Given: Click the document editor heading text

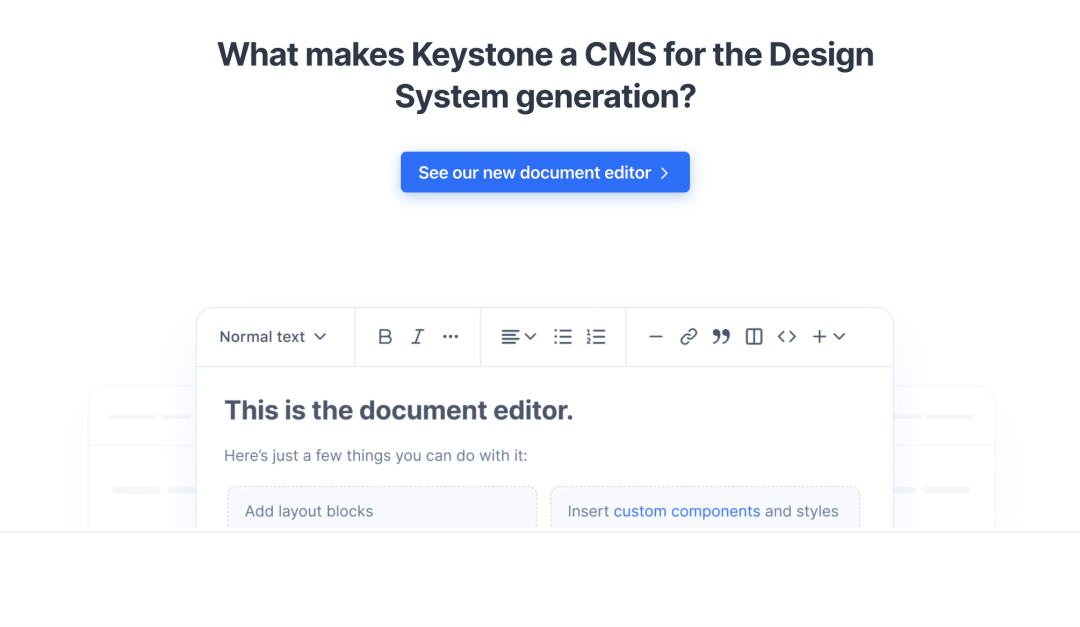Looking at the screenshot, I should 399,410.
